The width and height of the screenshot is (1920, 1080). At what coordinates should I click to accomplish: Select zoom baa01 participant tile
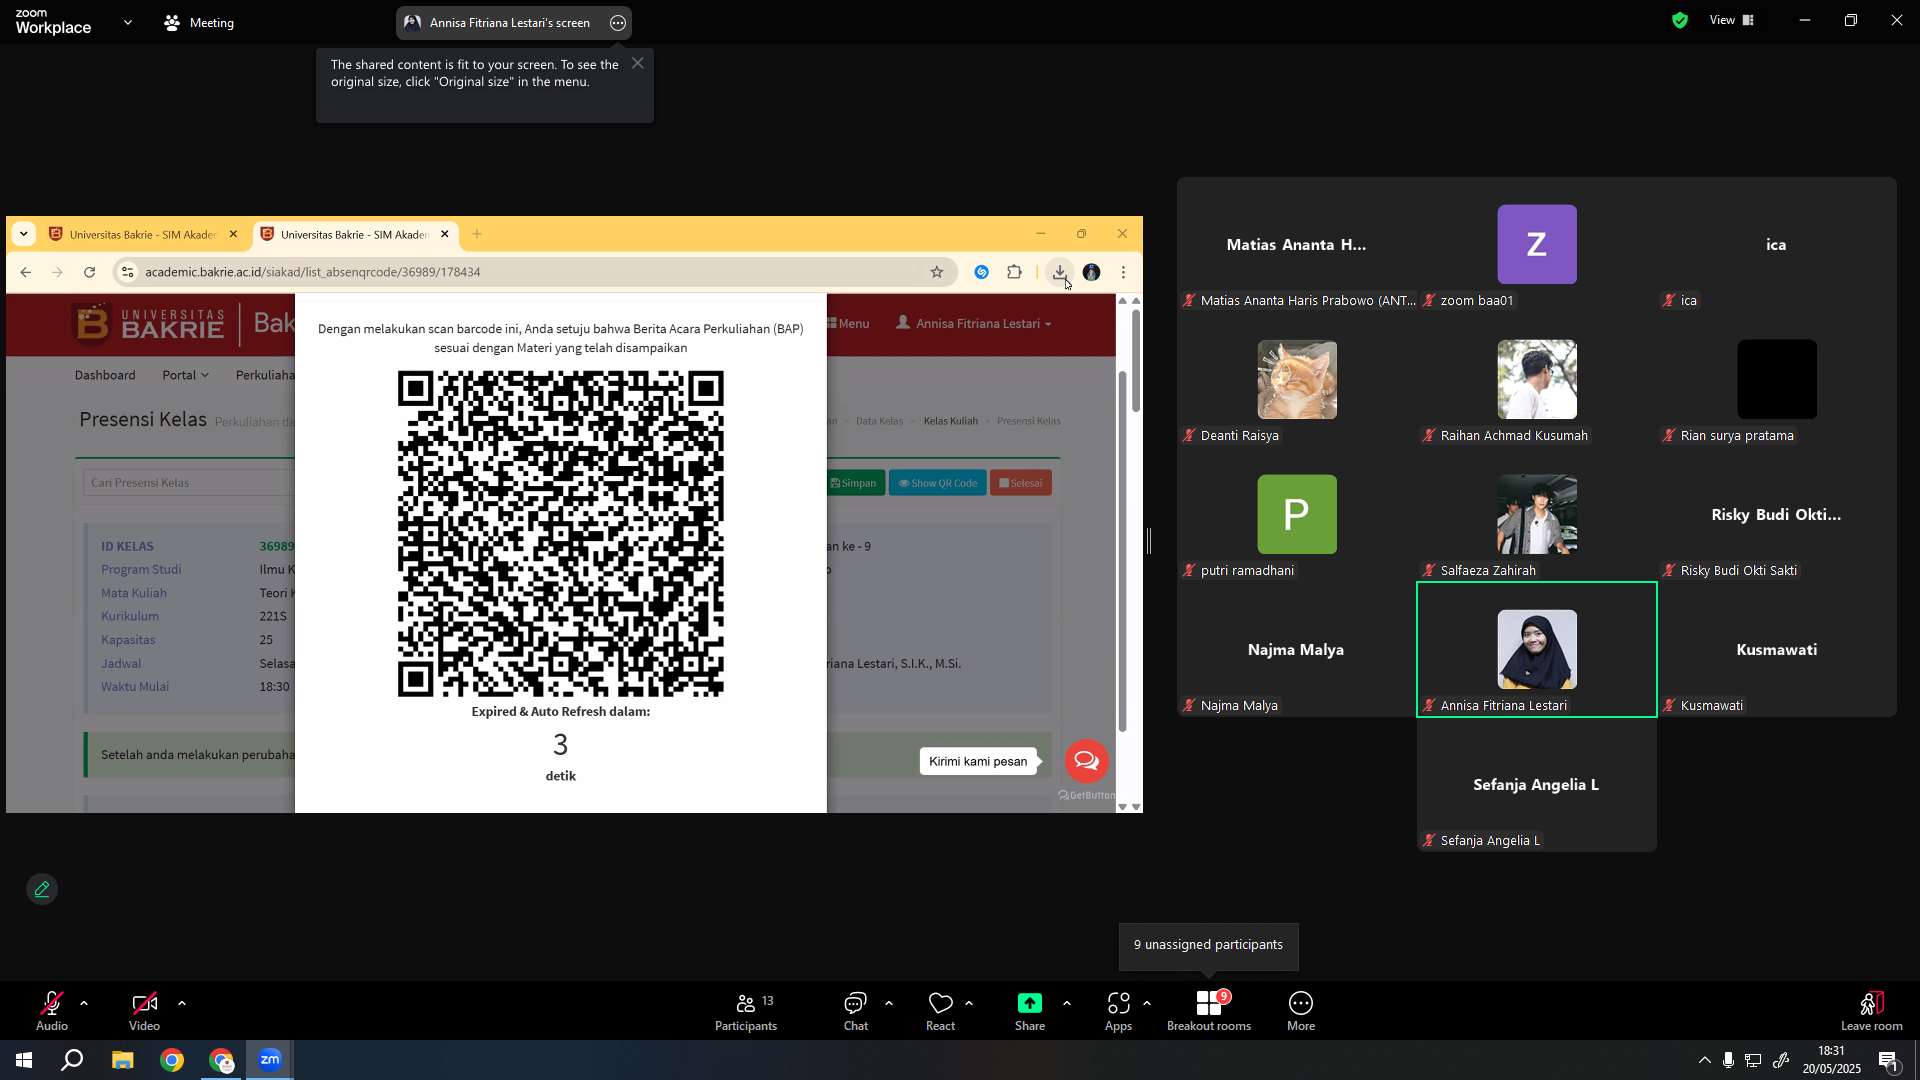pyautogui.click(x=1537, y=245)
